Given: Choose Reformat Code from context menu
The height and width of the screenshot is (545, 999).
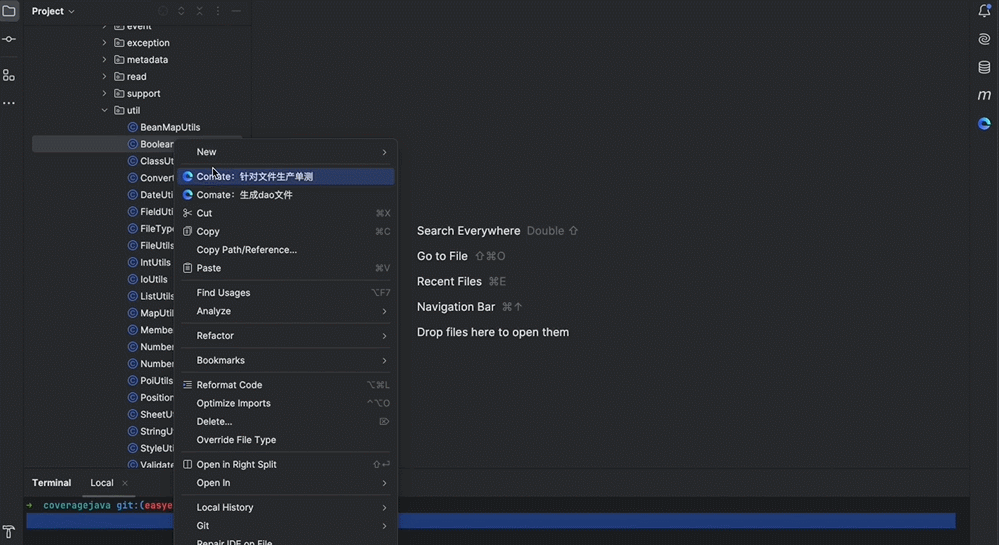Looking at the screenshot, I should 229,385.
